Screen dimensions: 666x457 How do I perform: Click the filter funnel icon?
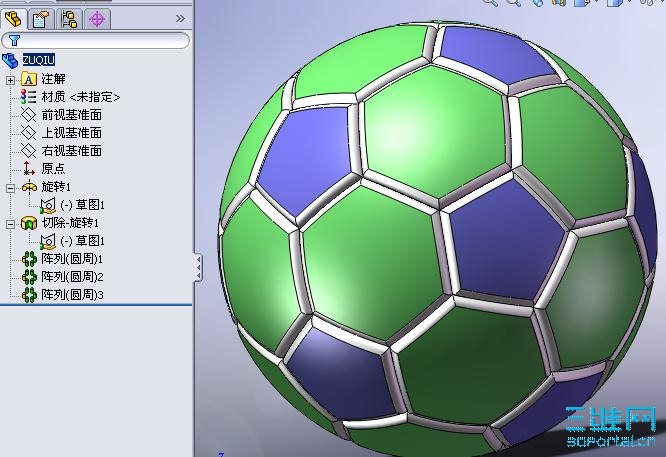[14, 40]
